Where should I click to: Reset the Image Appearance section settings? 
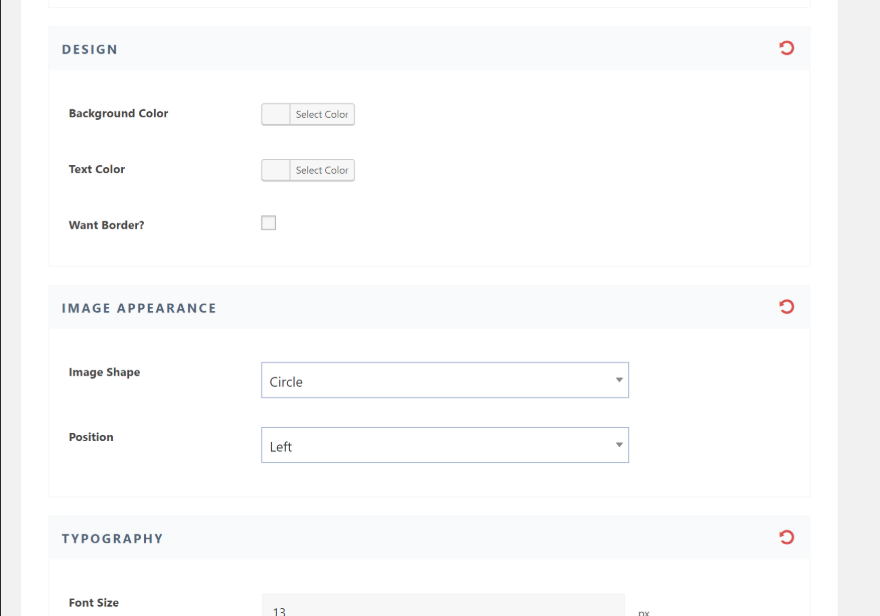(786, 307)
